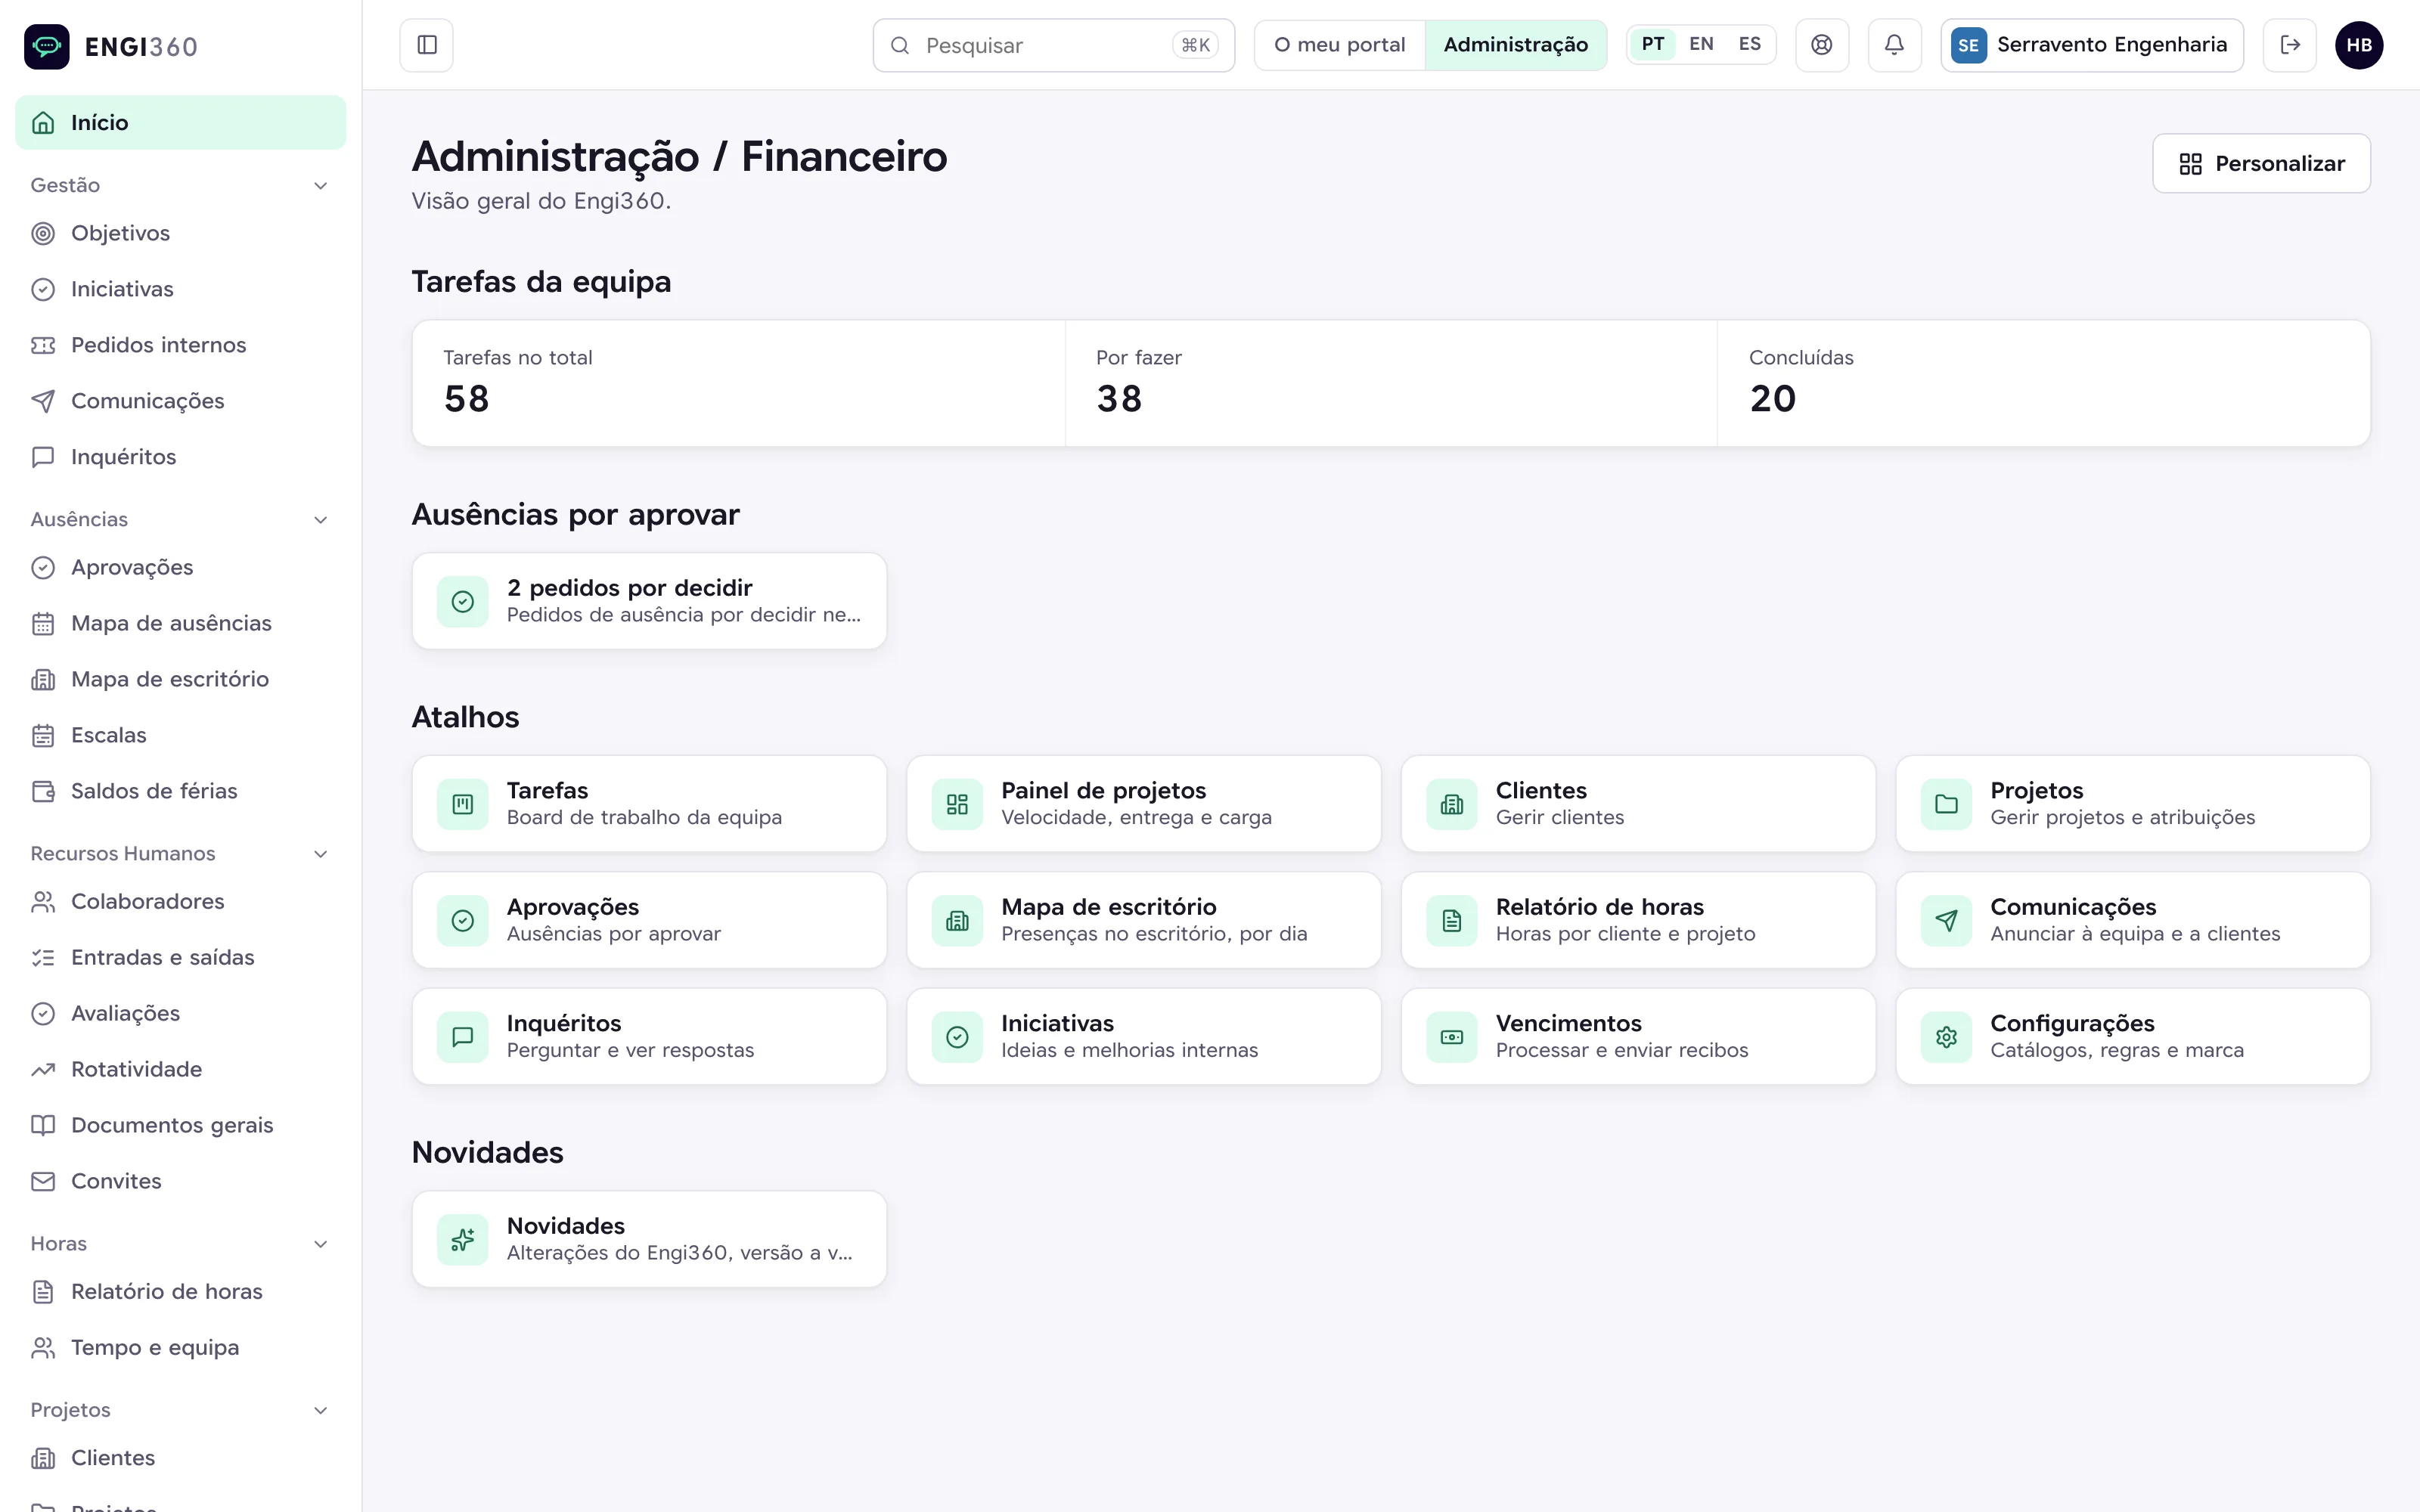Open the Serravento Engenharia company selector
Viewport: 2420px width, 1512px height.
[x=2092, y=45]
